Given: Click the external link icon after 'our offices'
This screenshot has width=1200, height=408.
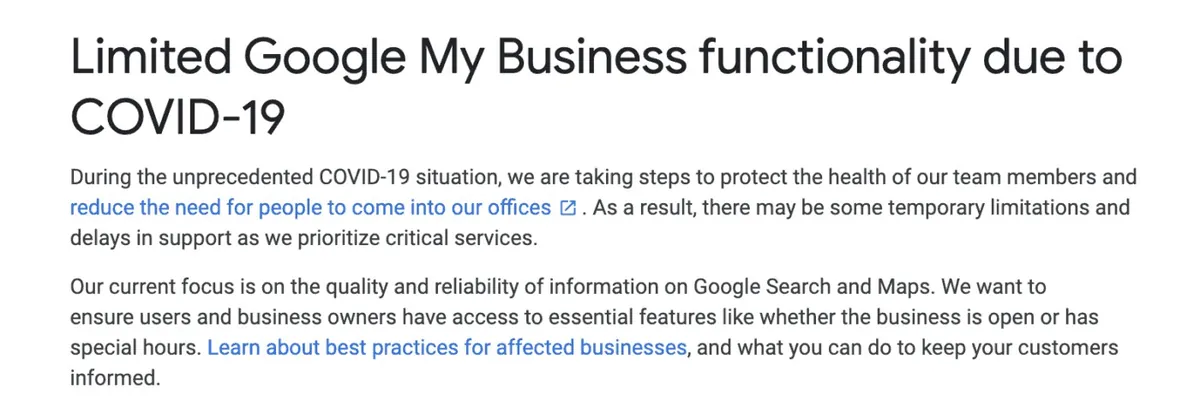Looking at the screenshot, I should [x=568, y=208].
